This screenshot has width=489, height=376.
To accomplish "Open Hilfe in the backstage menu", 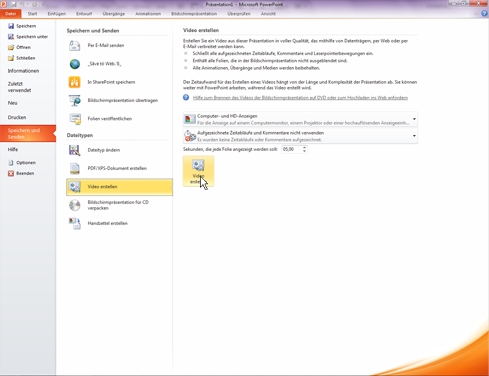I will pyautogui.click(x=13, y=149).
